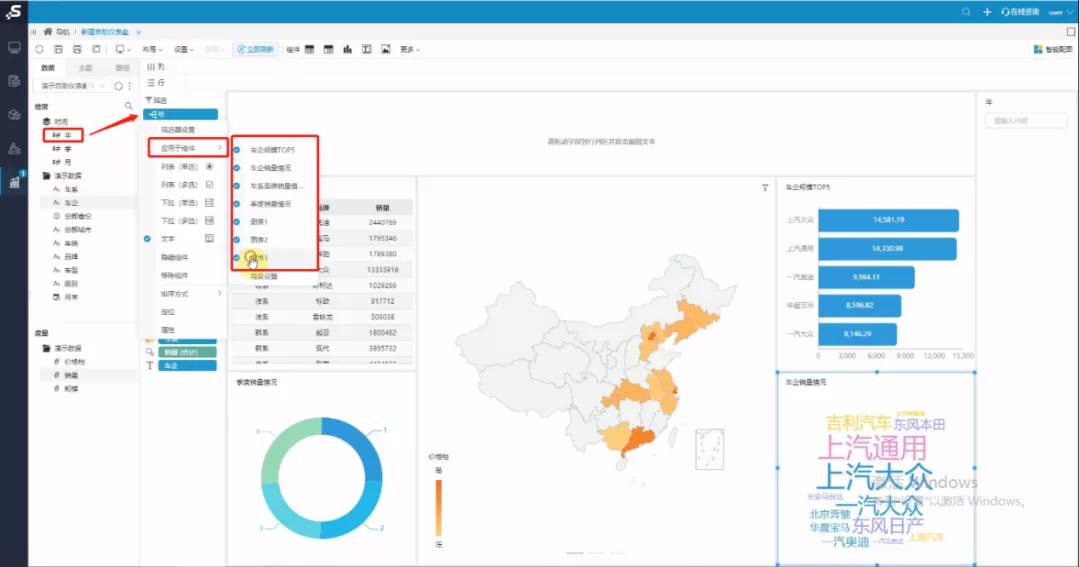Open the monitor icon in left sidebar
This screenshot has width=1080, height=567.
pos(14,48)
